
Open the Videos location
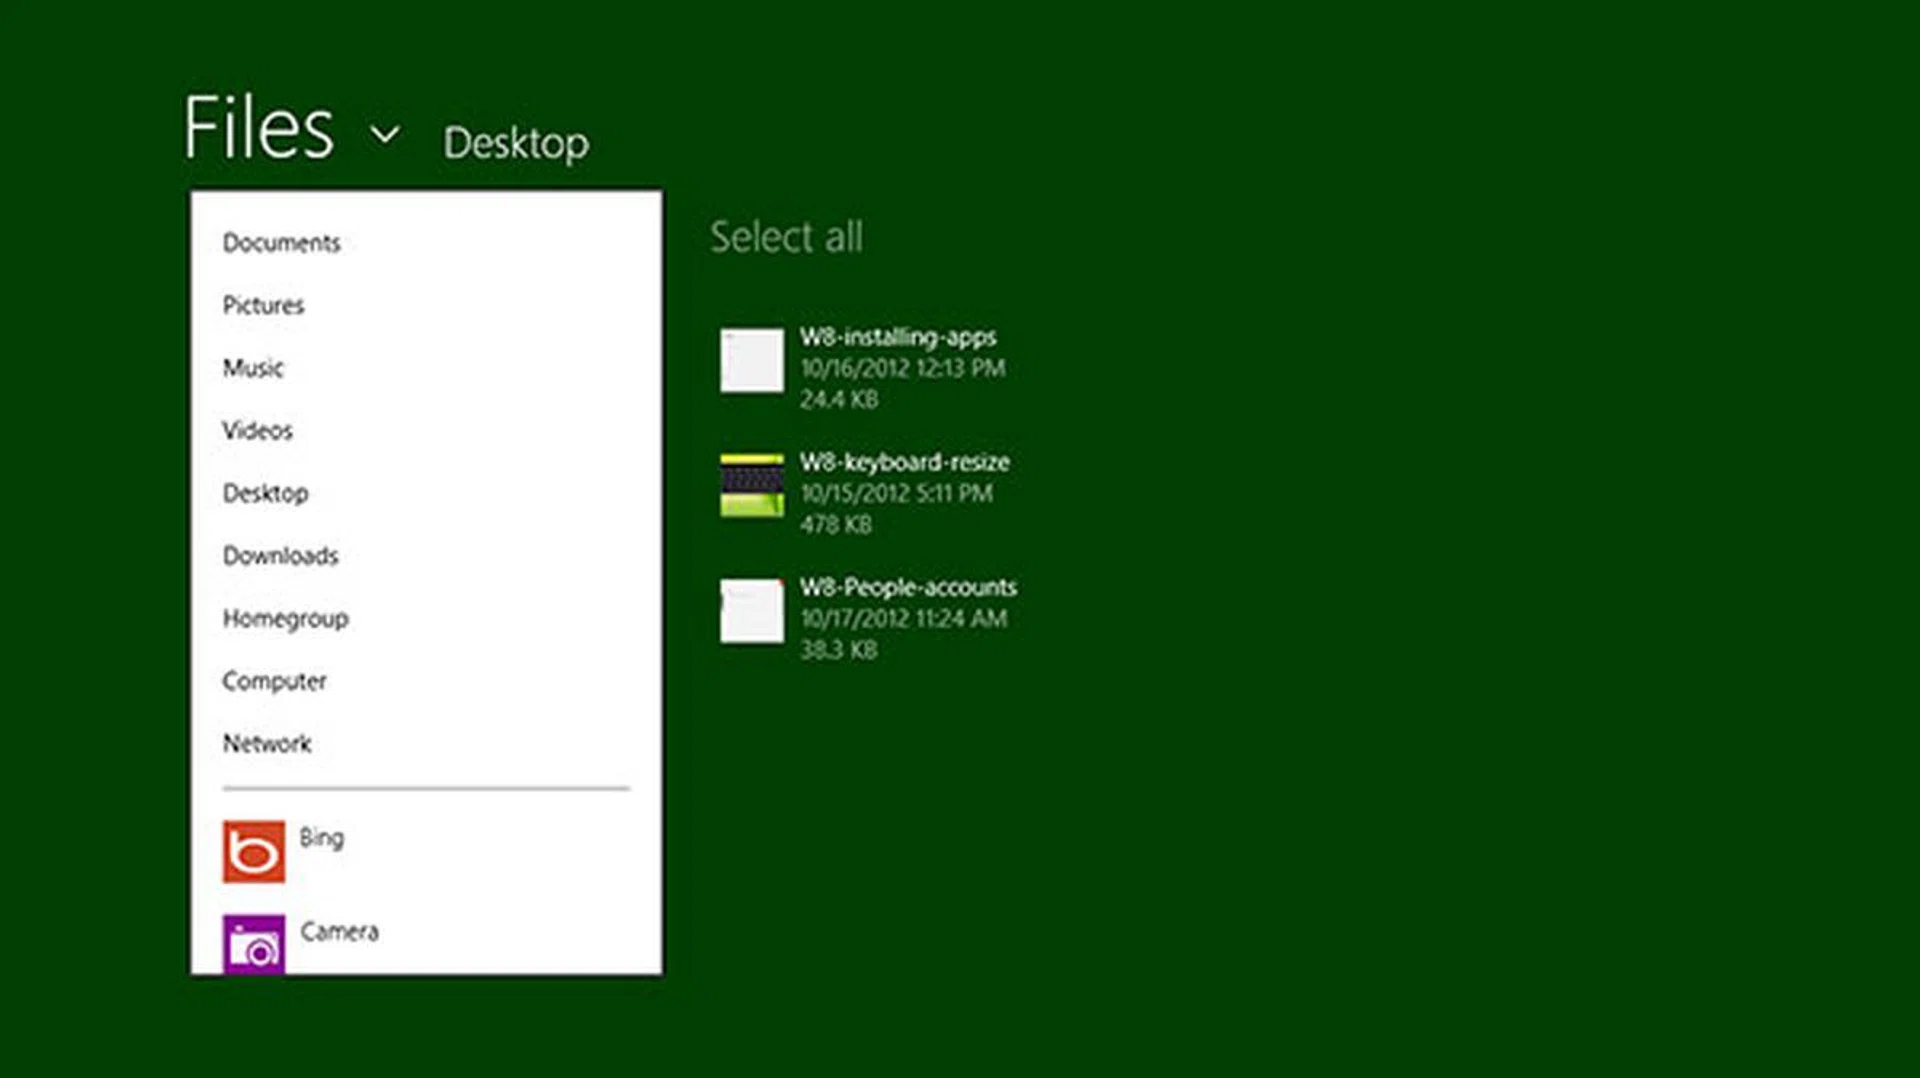[257, 431]
